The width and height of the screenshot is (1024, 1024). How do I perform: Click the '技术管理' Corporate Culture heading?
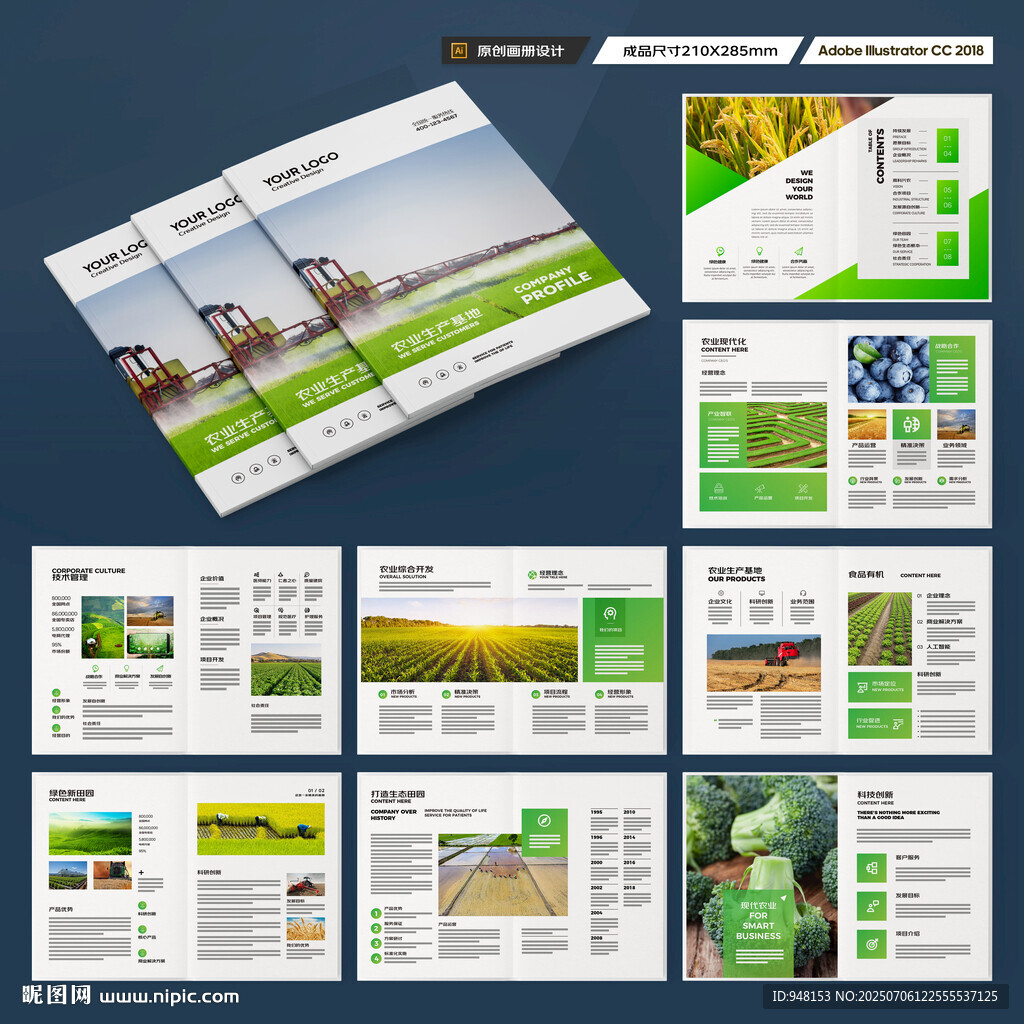pyautogui.click(x=70, y=577)
